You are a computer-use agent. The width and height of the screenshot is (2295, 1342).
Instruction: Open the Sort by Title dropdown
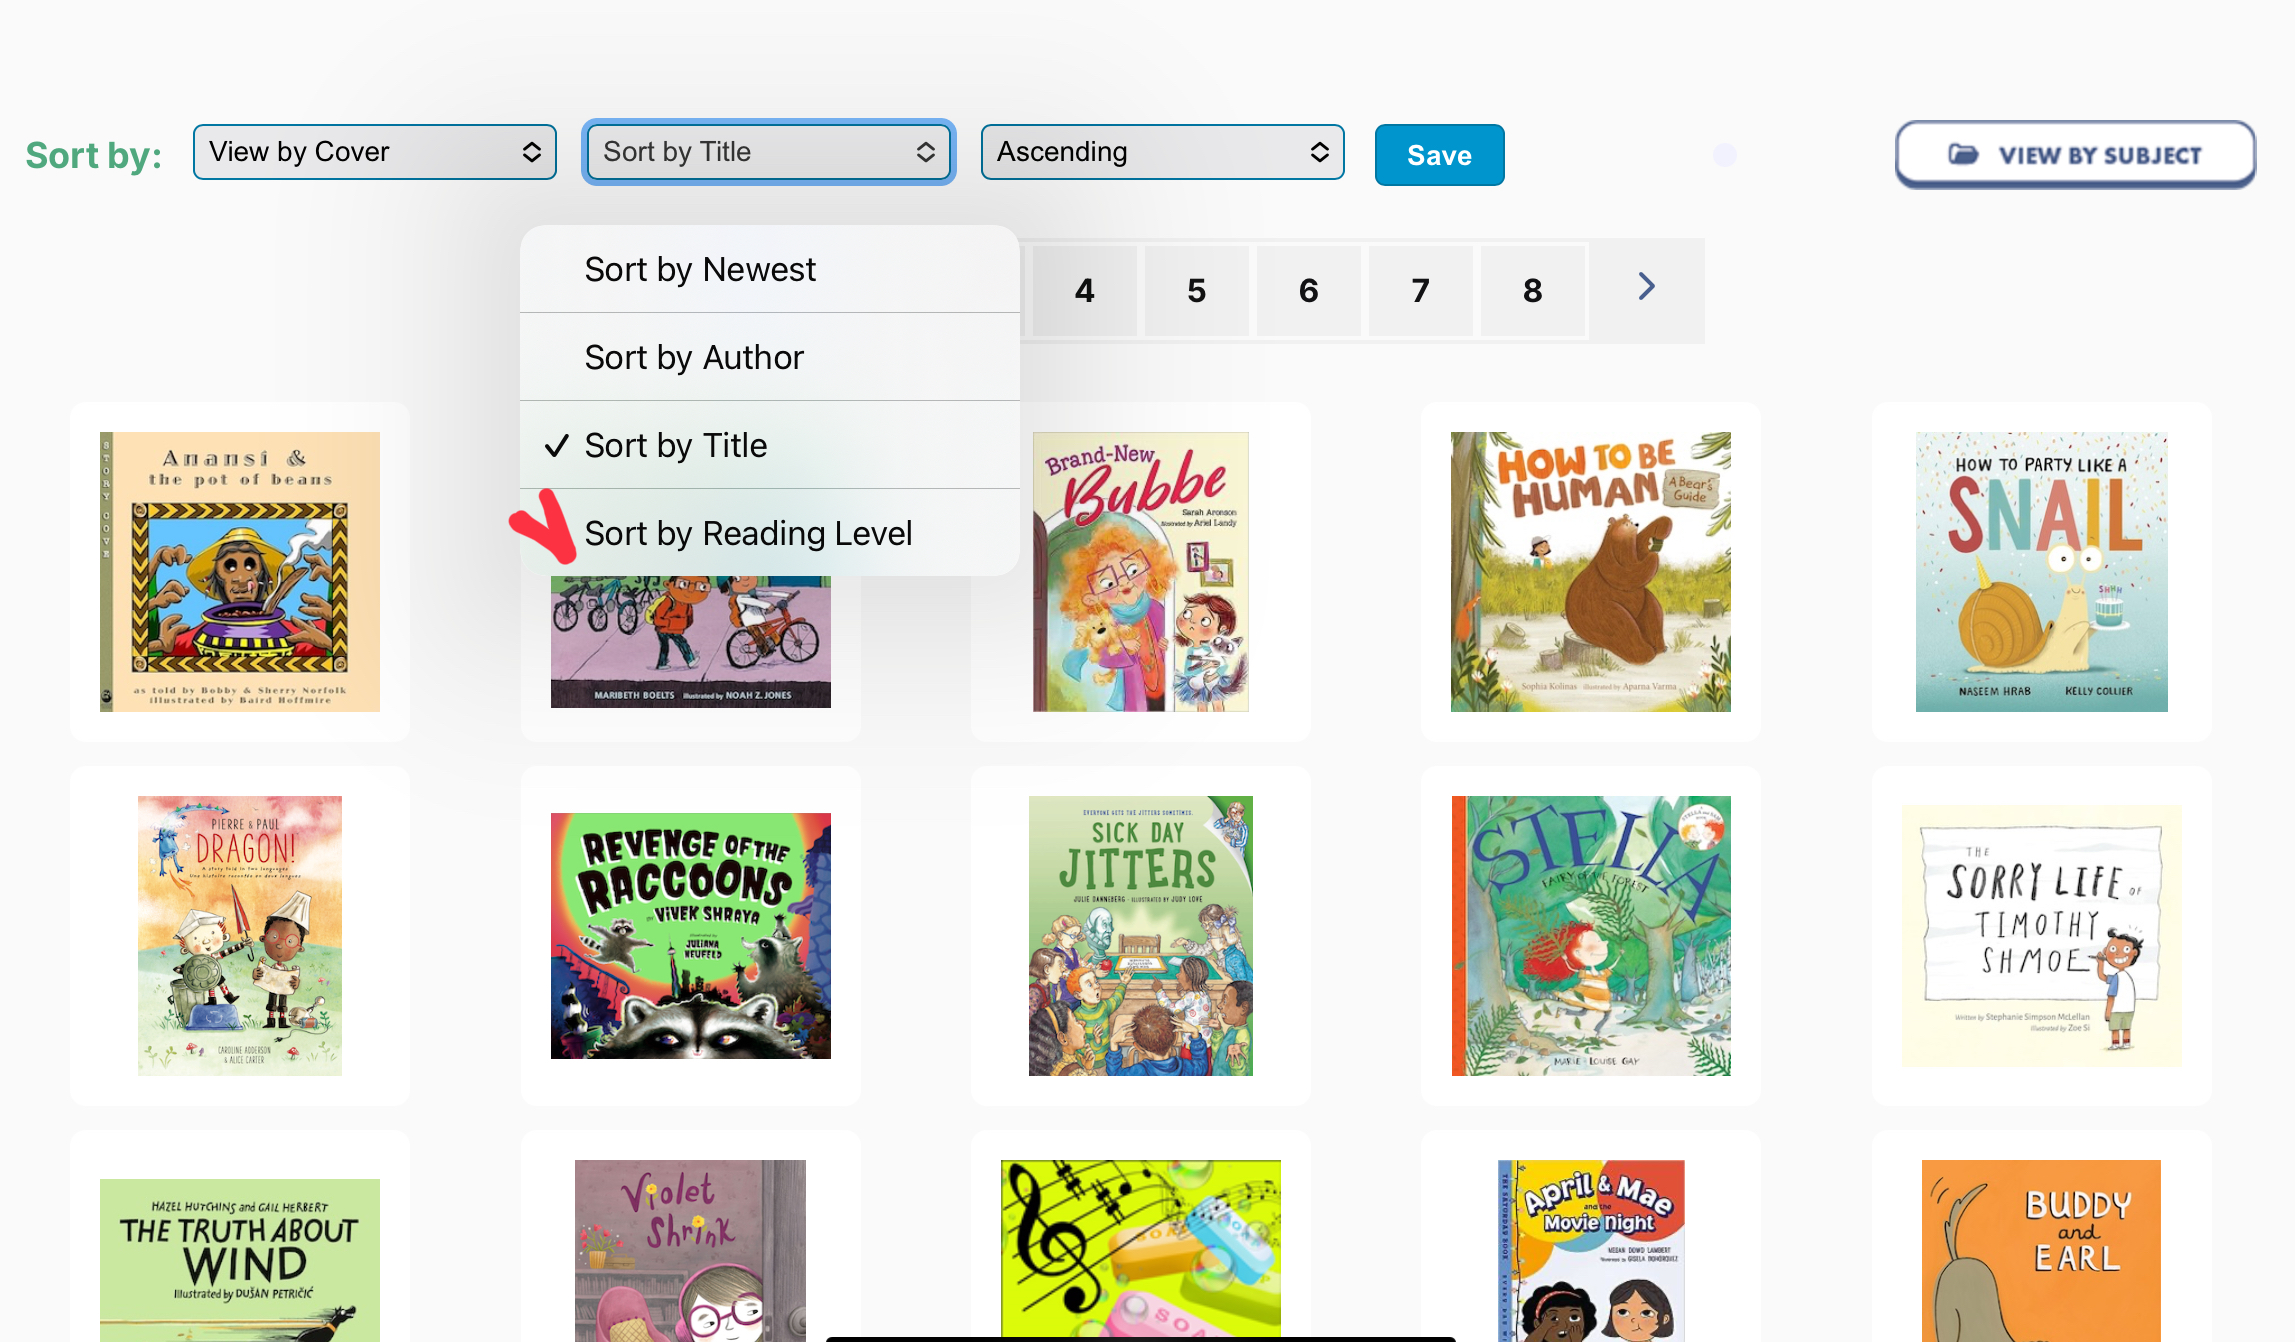(768, 152)
